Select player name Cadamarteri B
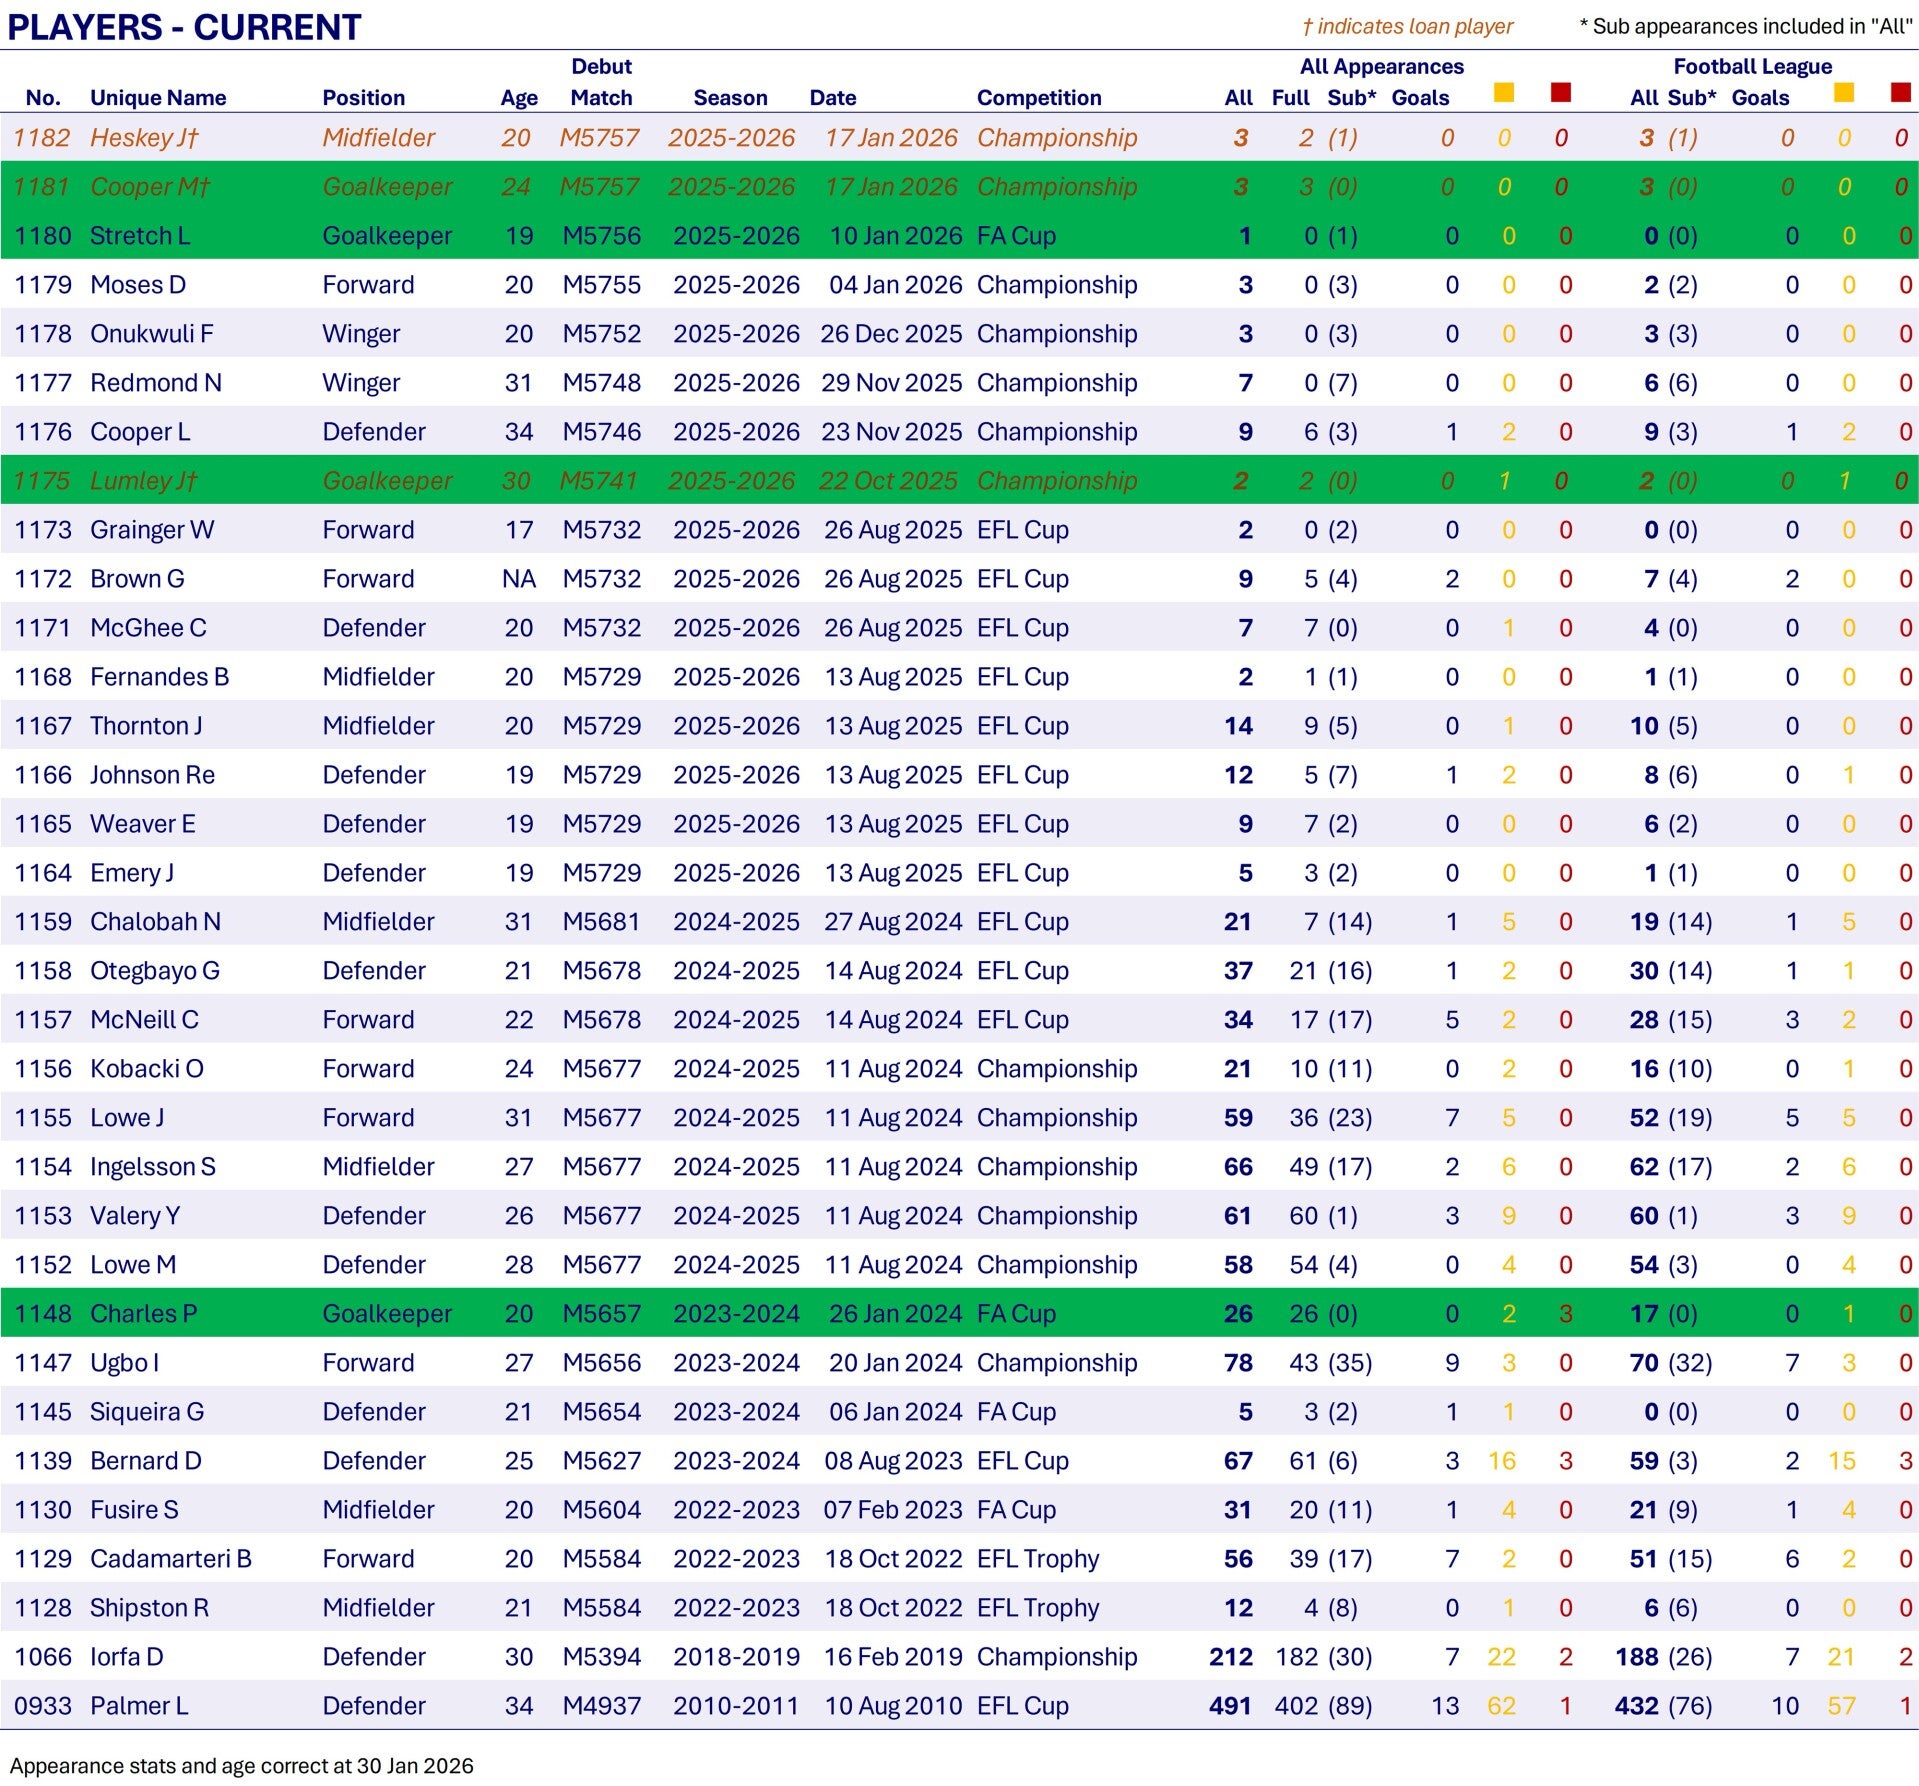Viewport: 1919px width, 1786px height. (x=170, y=1559)
